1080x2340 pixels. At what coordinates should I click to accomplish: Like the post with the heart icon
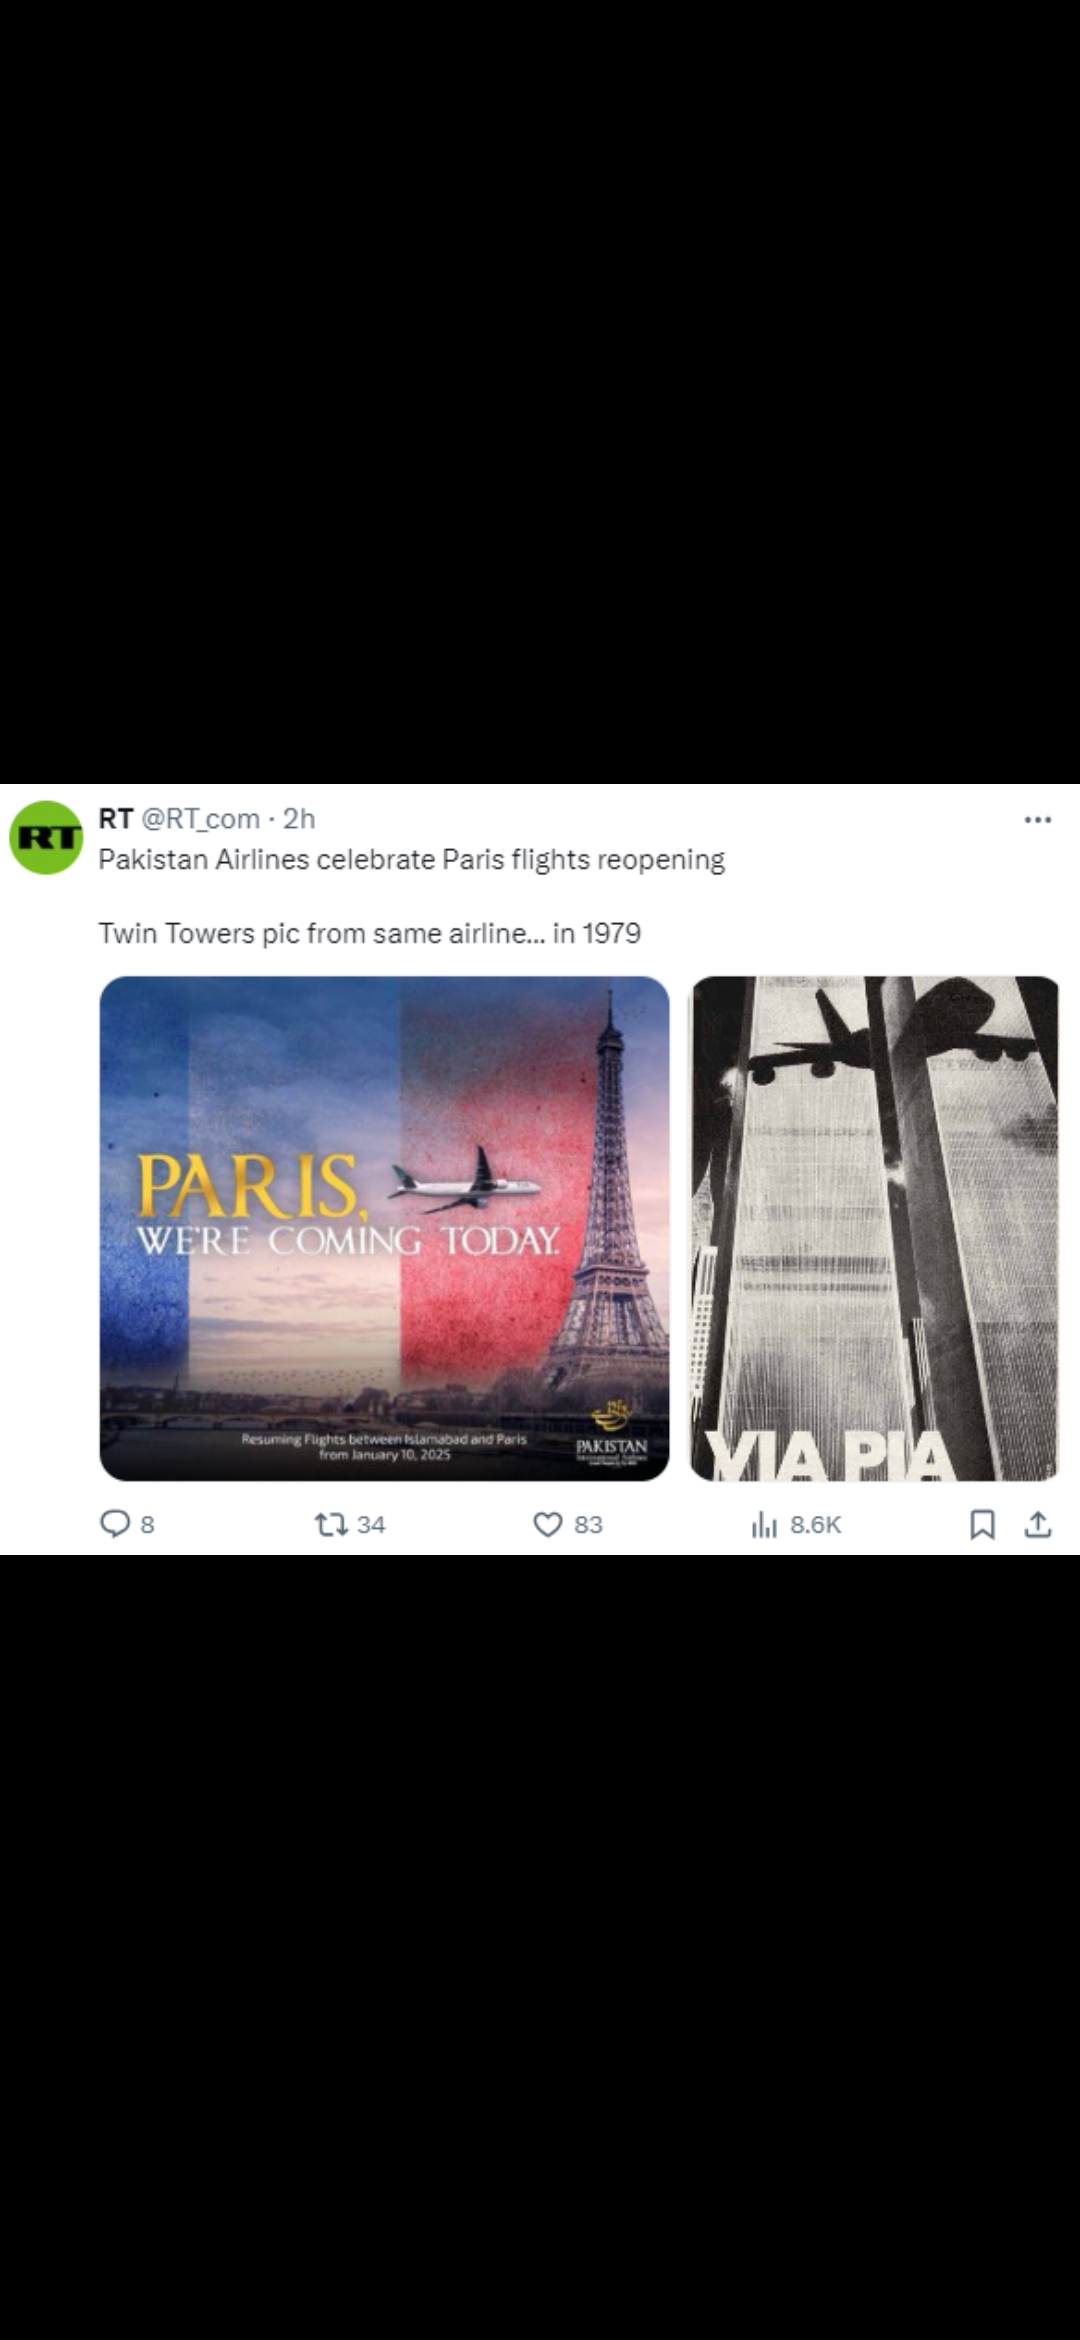tap(547, 1524)
